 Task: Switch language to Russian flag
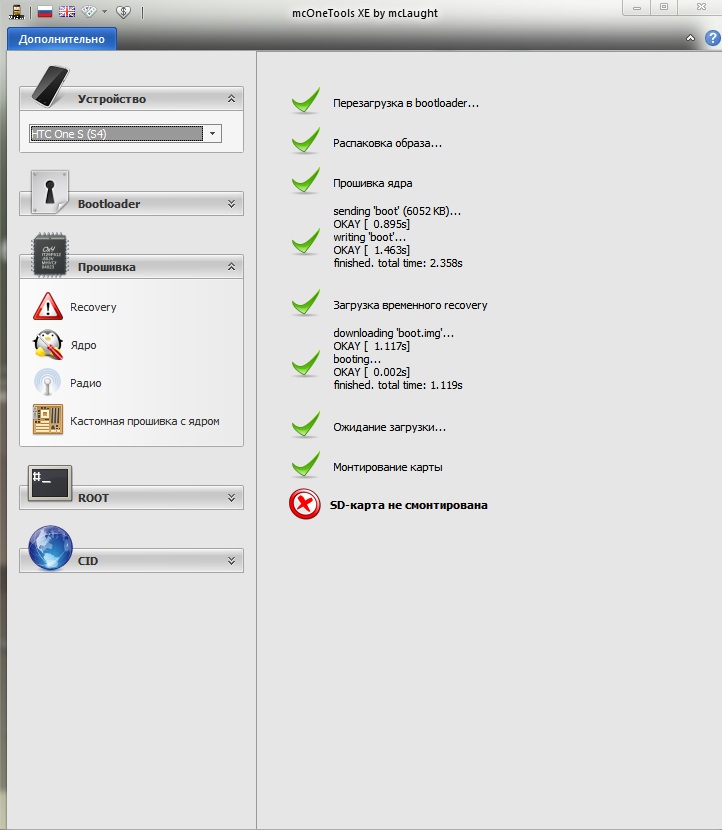tap(45, 12)
